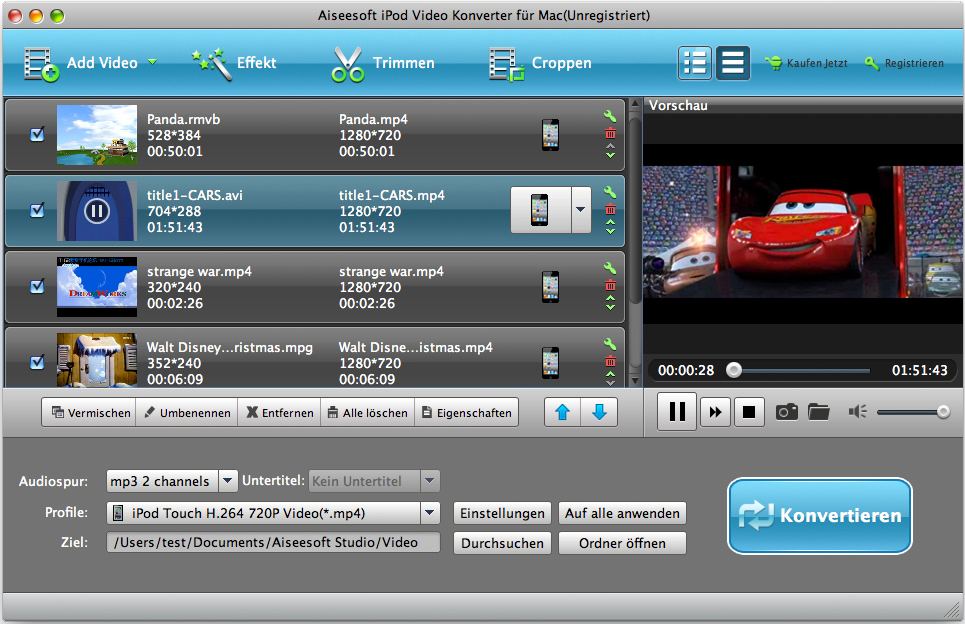This screenshot has width=965, height=624.
Task: Click iPod device icon in Panda row
Action: click(550, 135)
